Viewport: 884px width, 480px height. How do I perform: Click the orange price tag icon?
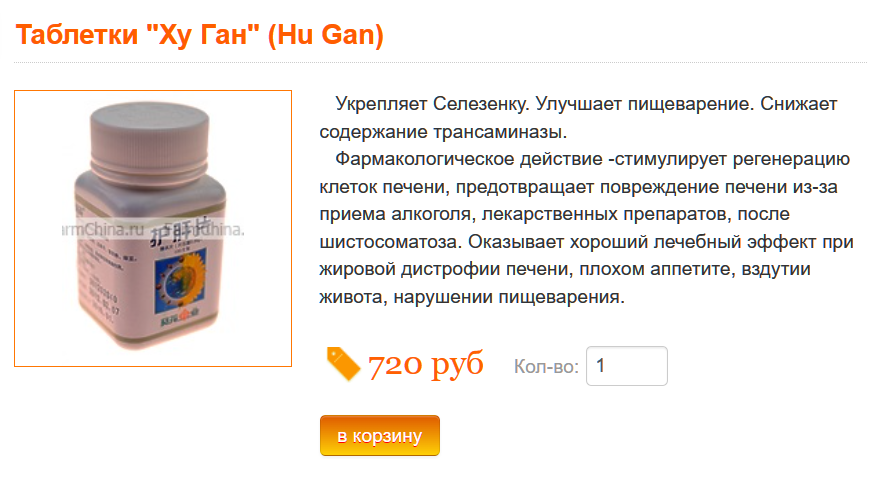343,364
